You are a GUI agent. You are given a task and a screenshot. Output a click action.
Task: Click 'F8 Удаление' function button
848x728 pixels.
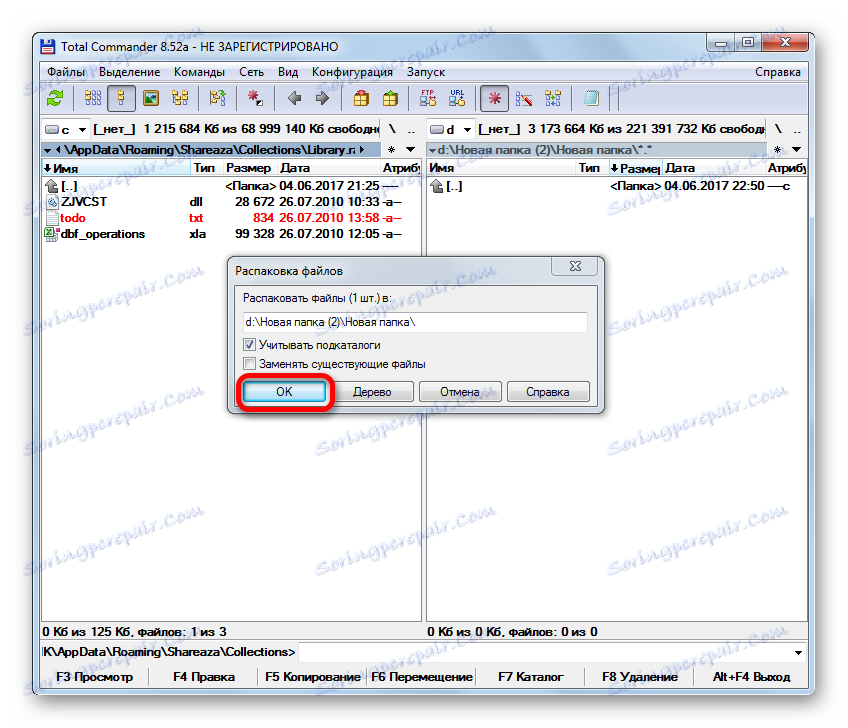[x=640, y=677]
